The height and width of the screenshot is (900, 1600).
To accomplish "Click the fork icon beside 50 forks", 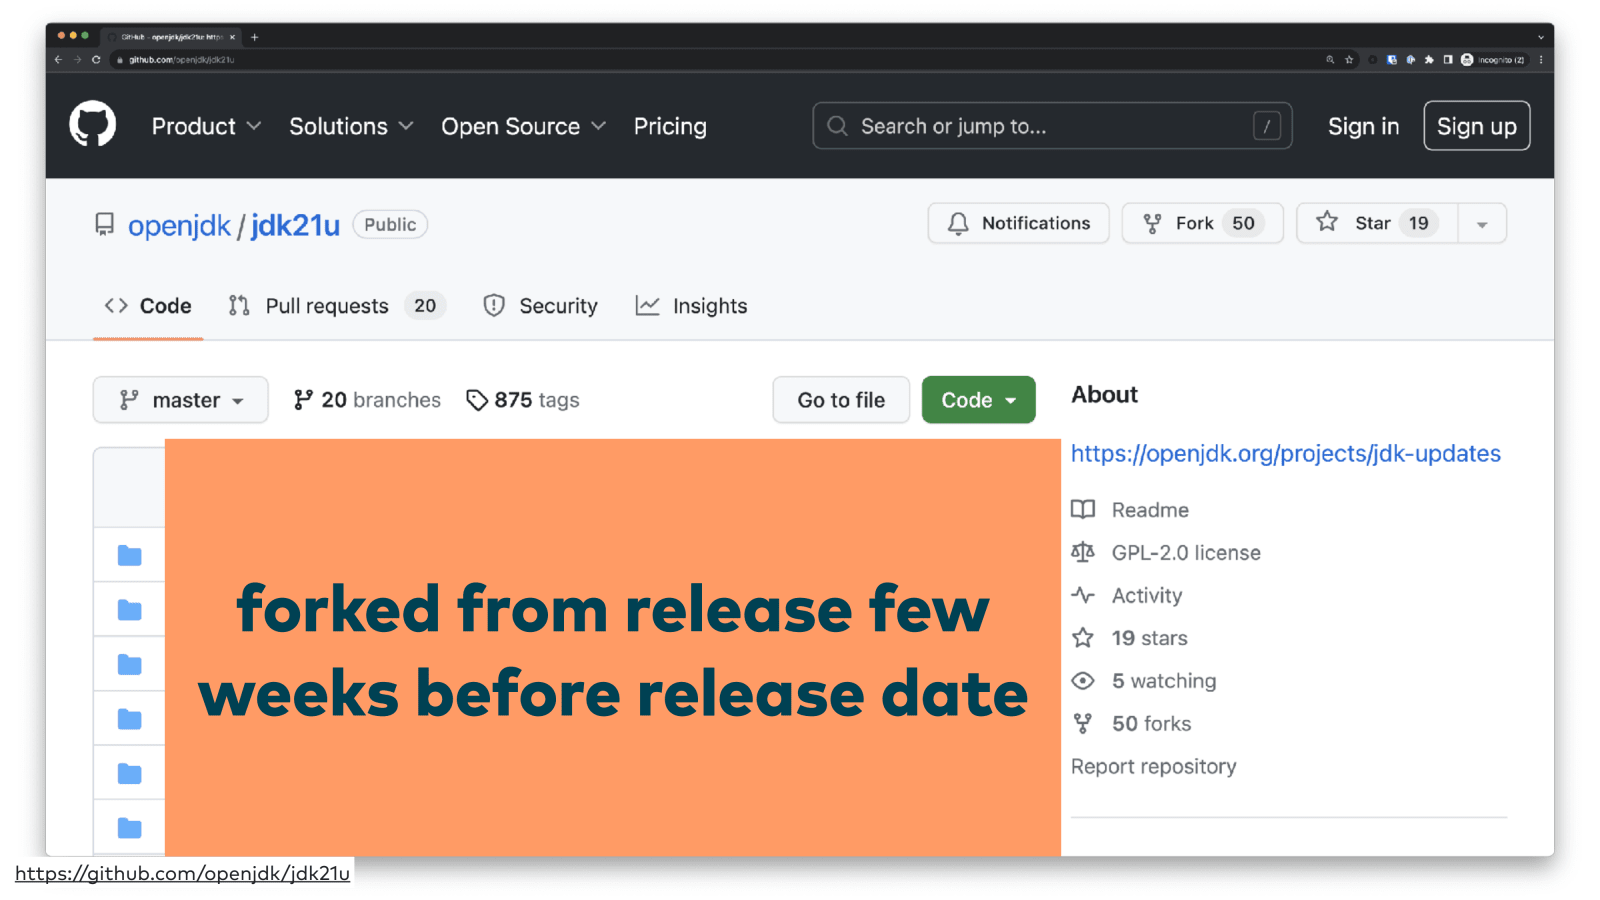I will 1083,723.
